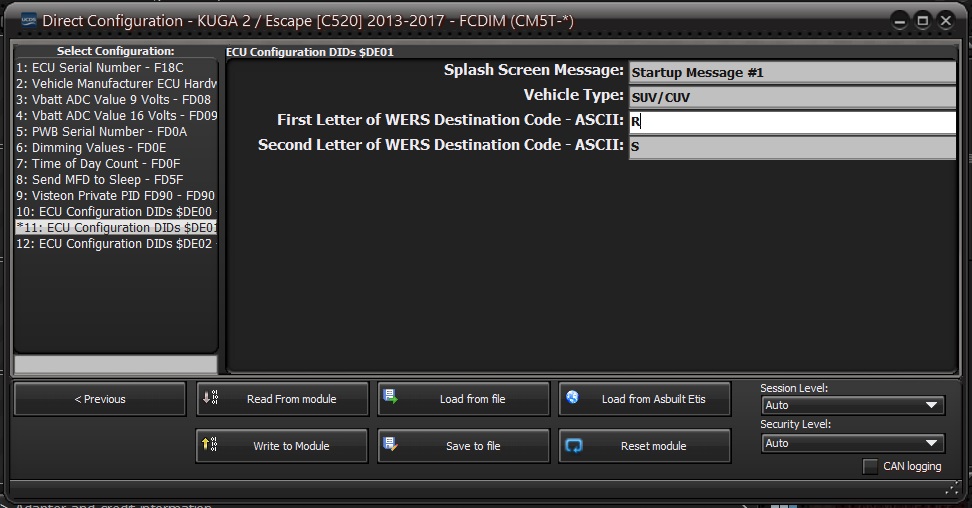Click the Second Letter WERS code field
The width and height of the screenshot is (972, 508).
pyautogui.click(x=792, y=147)
